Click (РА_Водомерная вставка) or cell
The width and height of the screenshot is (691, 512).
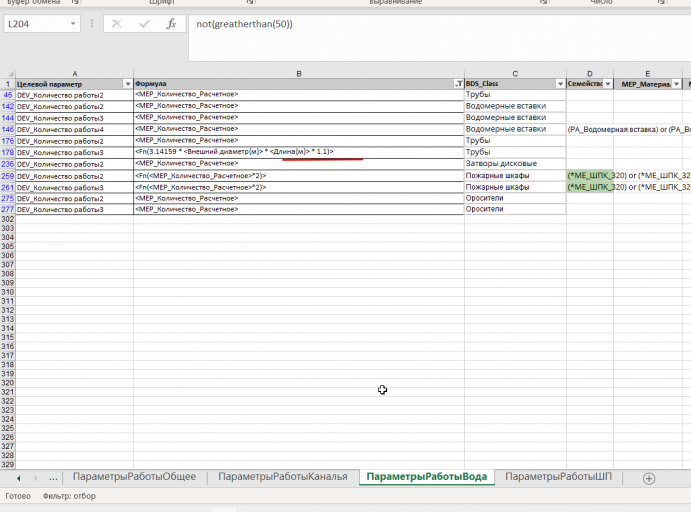coord(590,130)
